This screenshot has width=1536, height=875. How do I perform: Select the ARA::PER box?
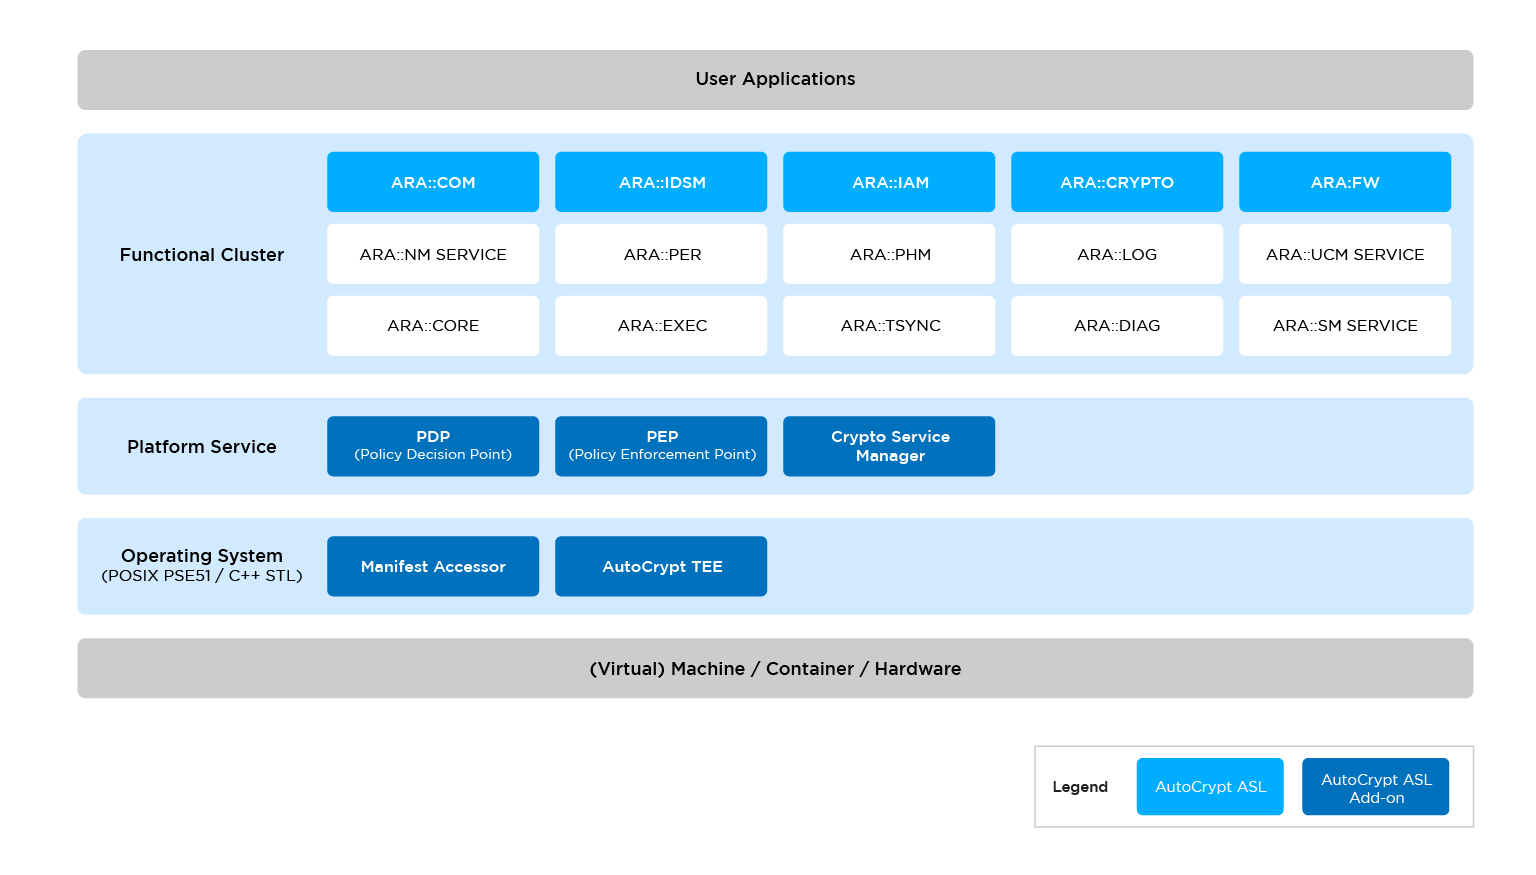661,254
